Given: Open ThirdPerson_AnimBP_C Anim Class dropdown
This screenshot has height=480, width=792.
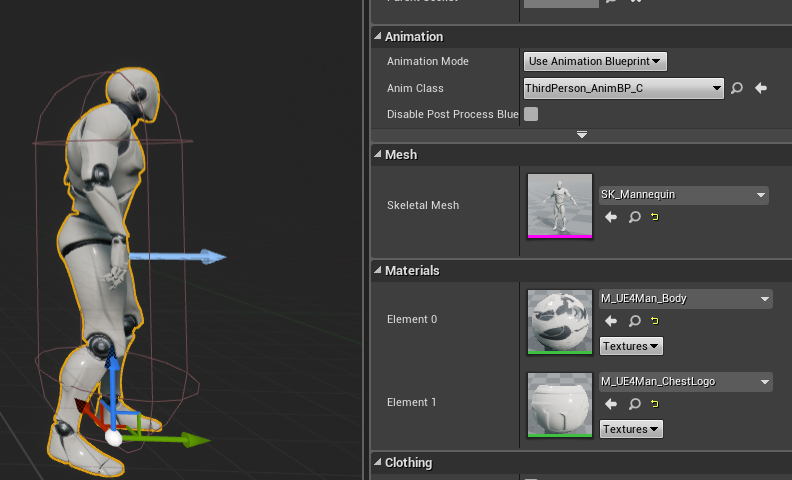Looking at the screenshot, I should (x=624, y=88).
